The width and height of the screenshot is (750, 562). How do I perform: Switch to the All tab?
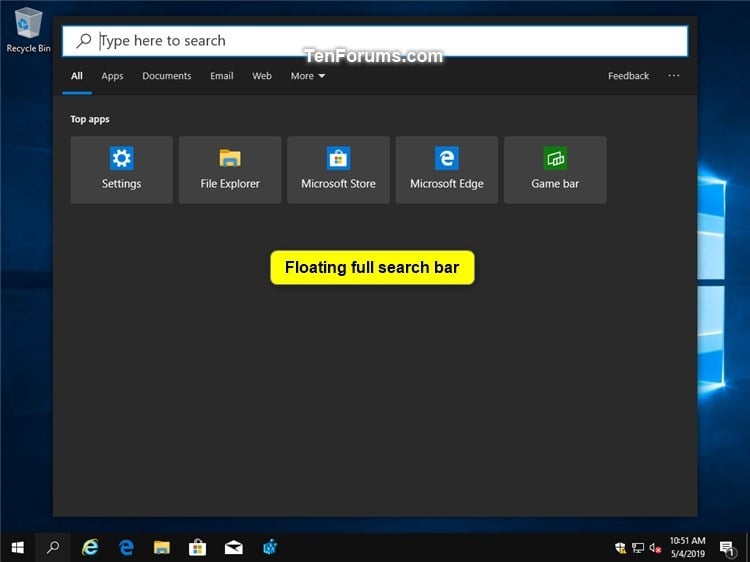77,76
